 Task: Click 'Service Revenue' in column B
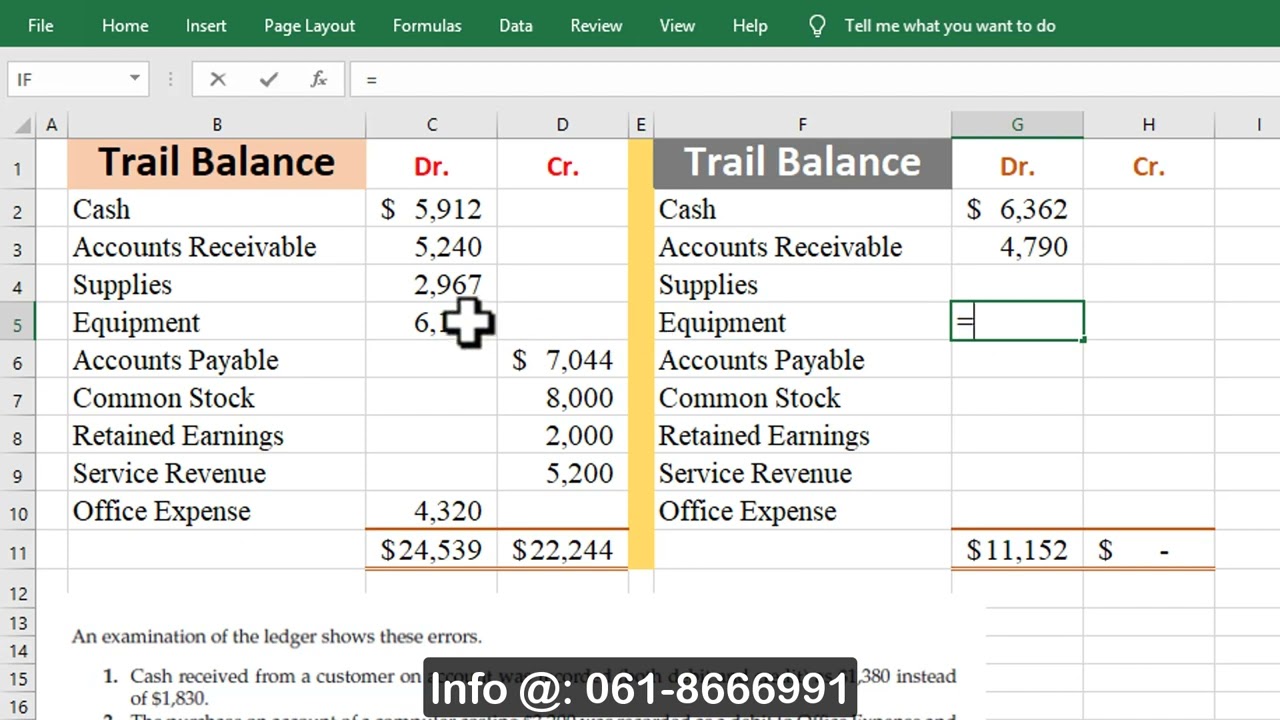point(169,473)
